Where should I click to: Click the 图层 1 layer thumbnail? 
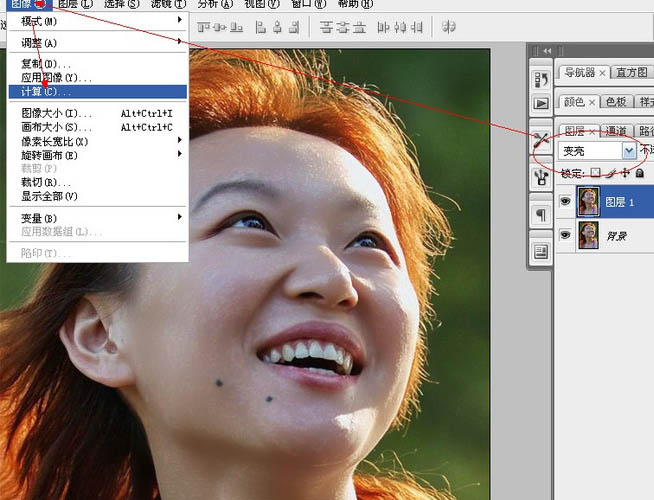click(588, 201)
